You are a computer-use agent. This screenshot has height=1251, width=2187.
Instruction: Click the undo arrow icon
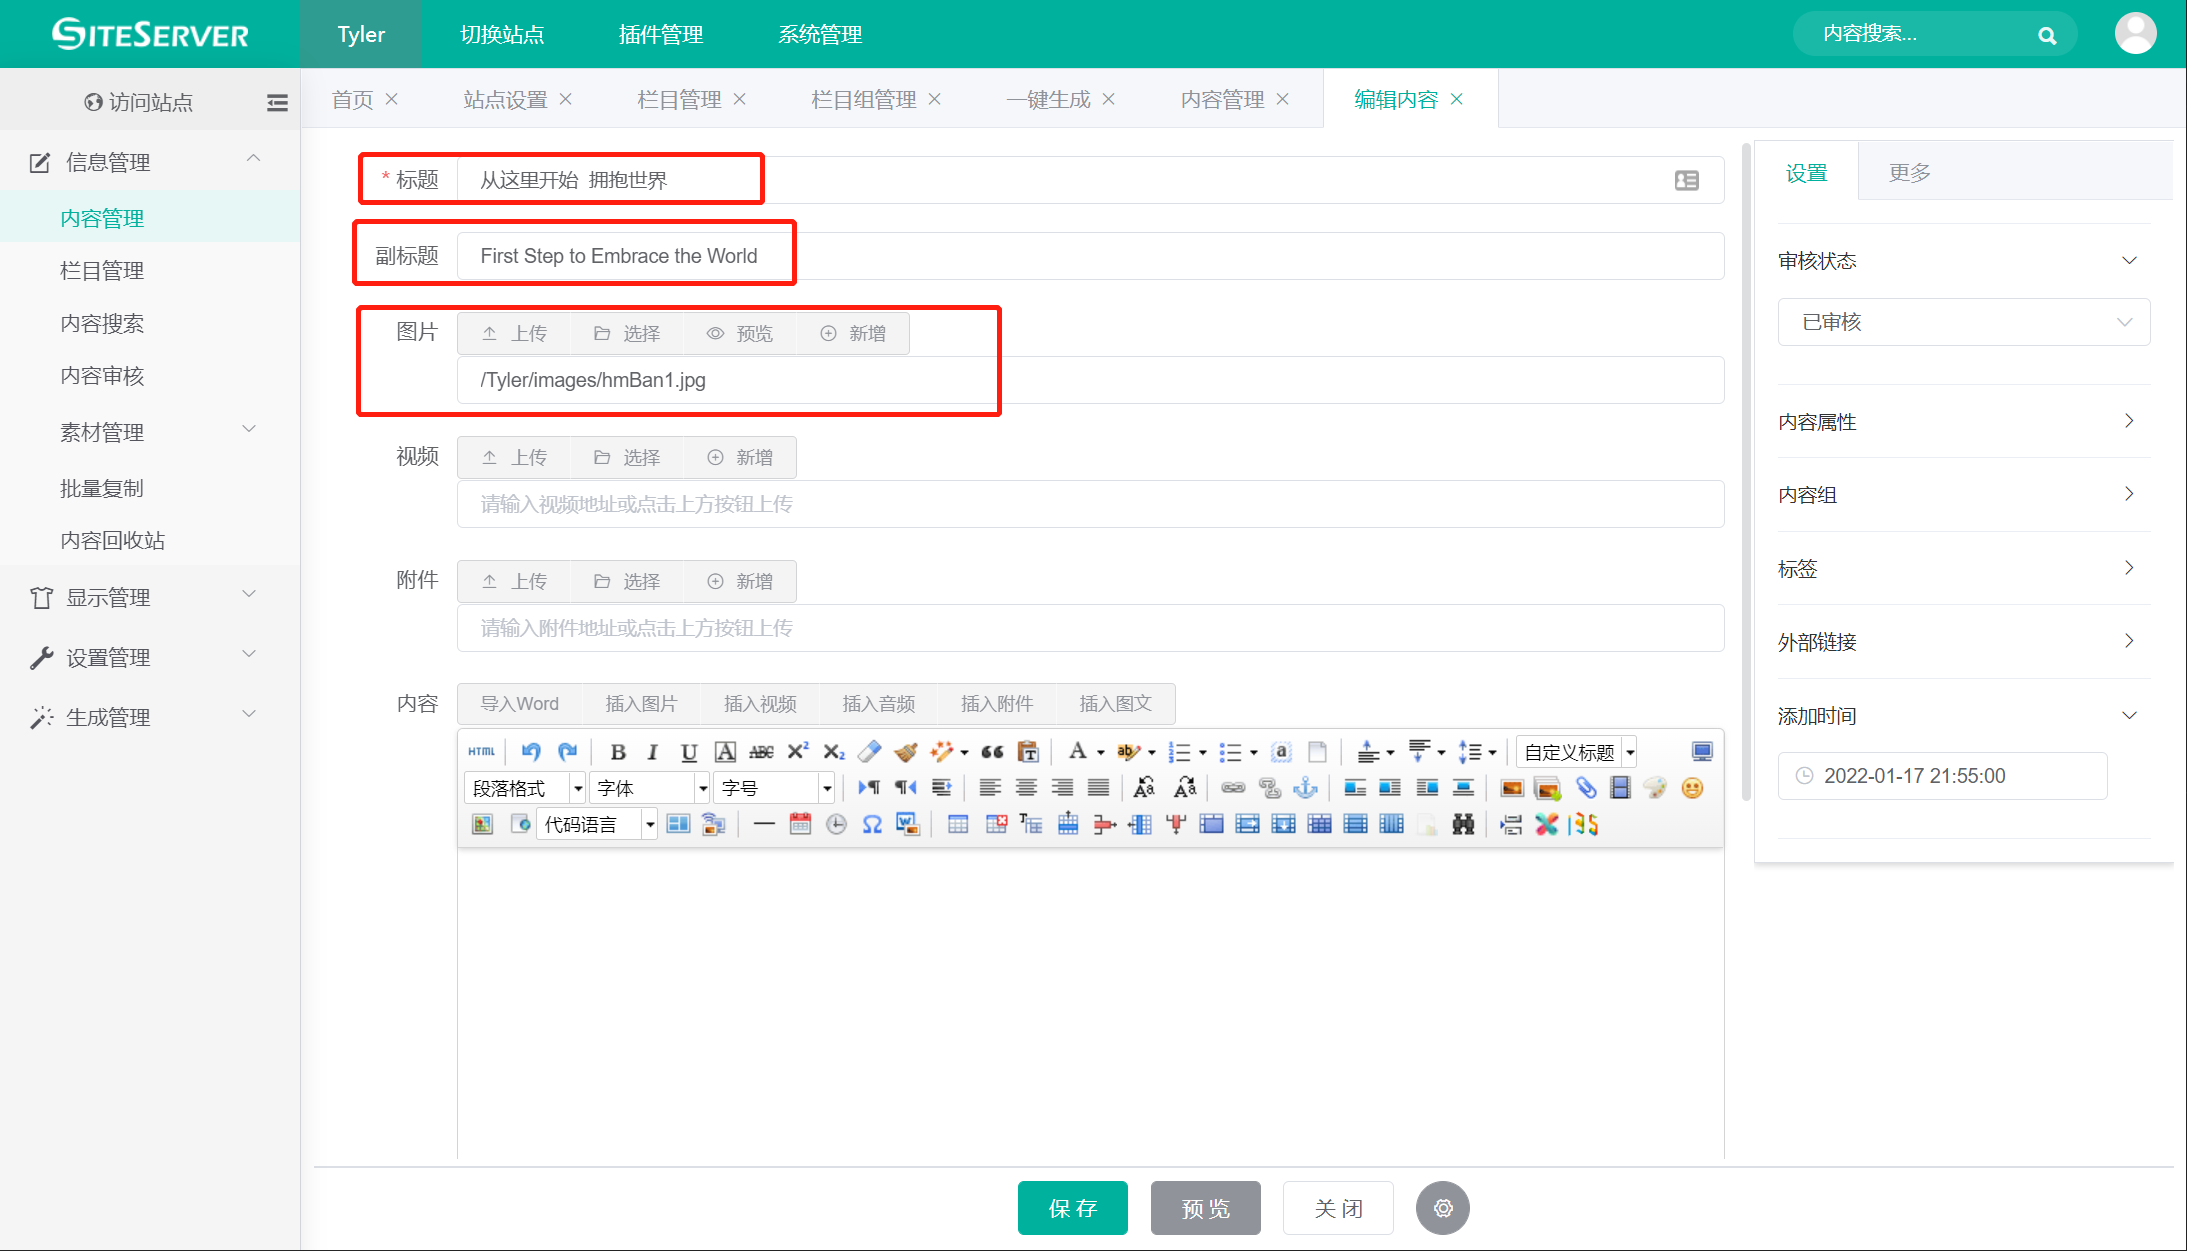click(531, 752)
